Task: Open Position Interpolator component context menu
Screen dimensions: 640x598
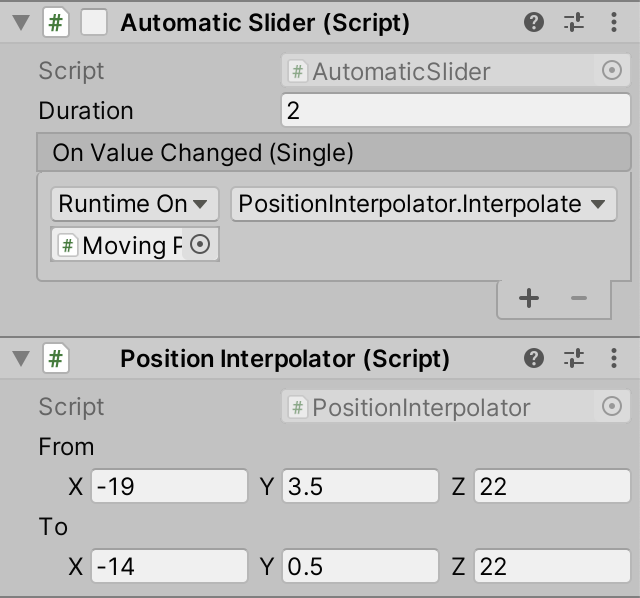Action: (x=612, y=358)
